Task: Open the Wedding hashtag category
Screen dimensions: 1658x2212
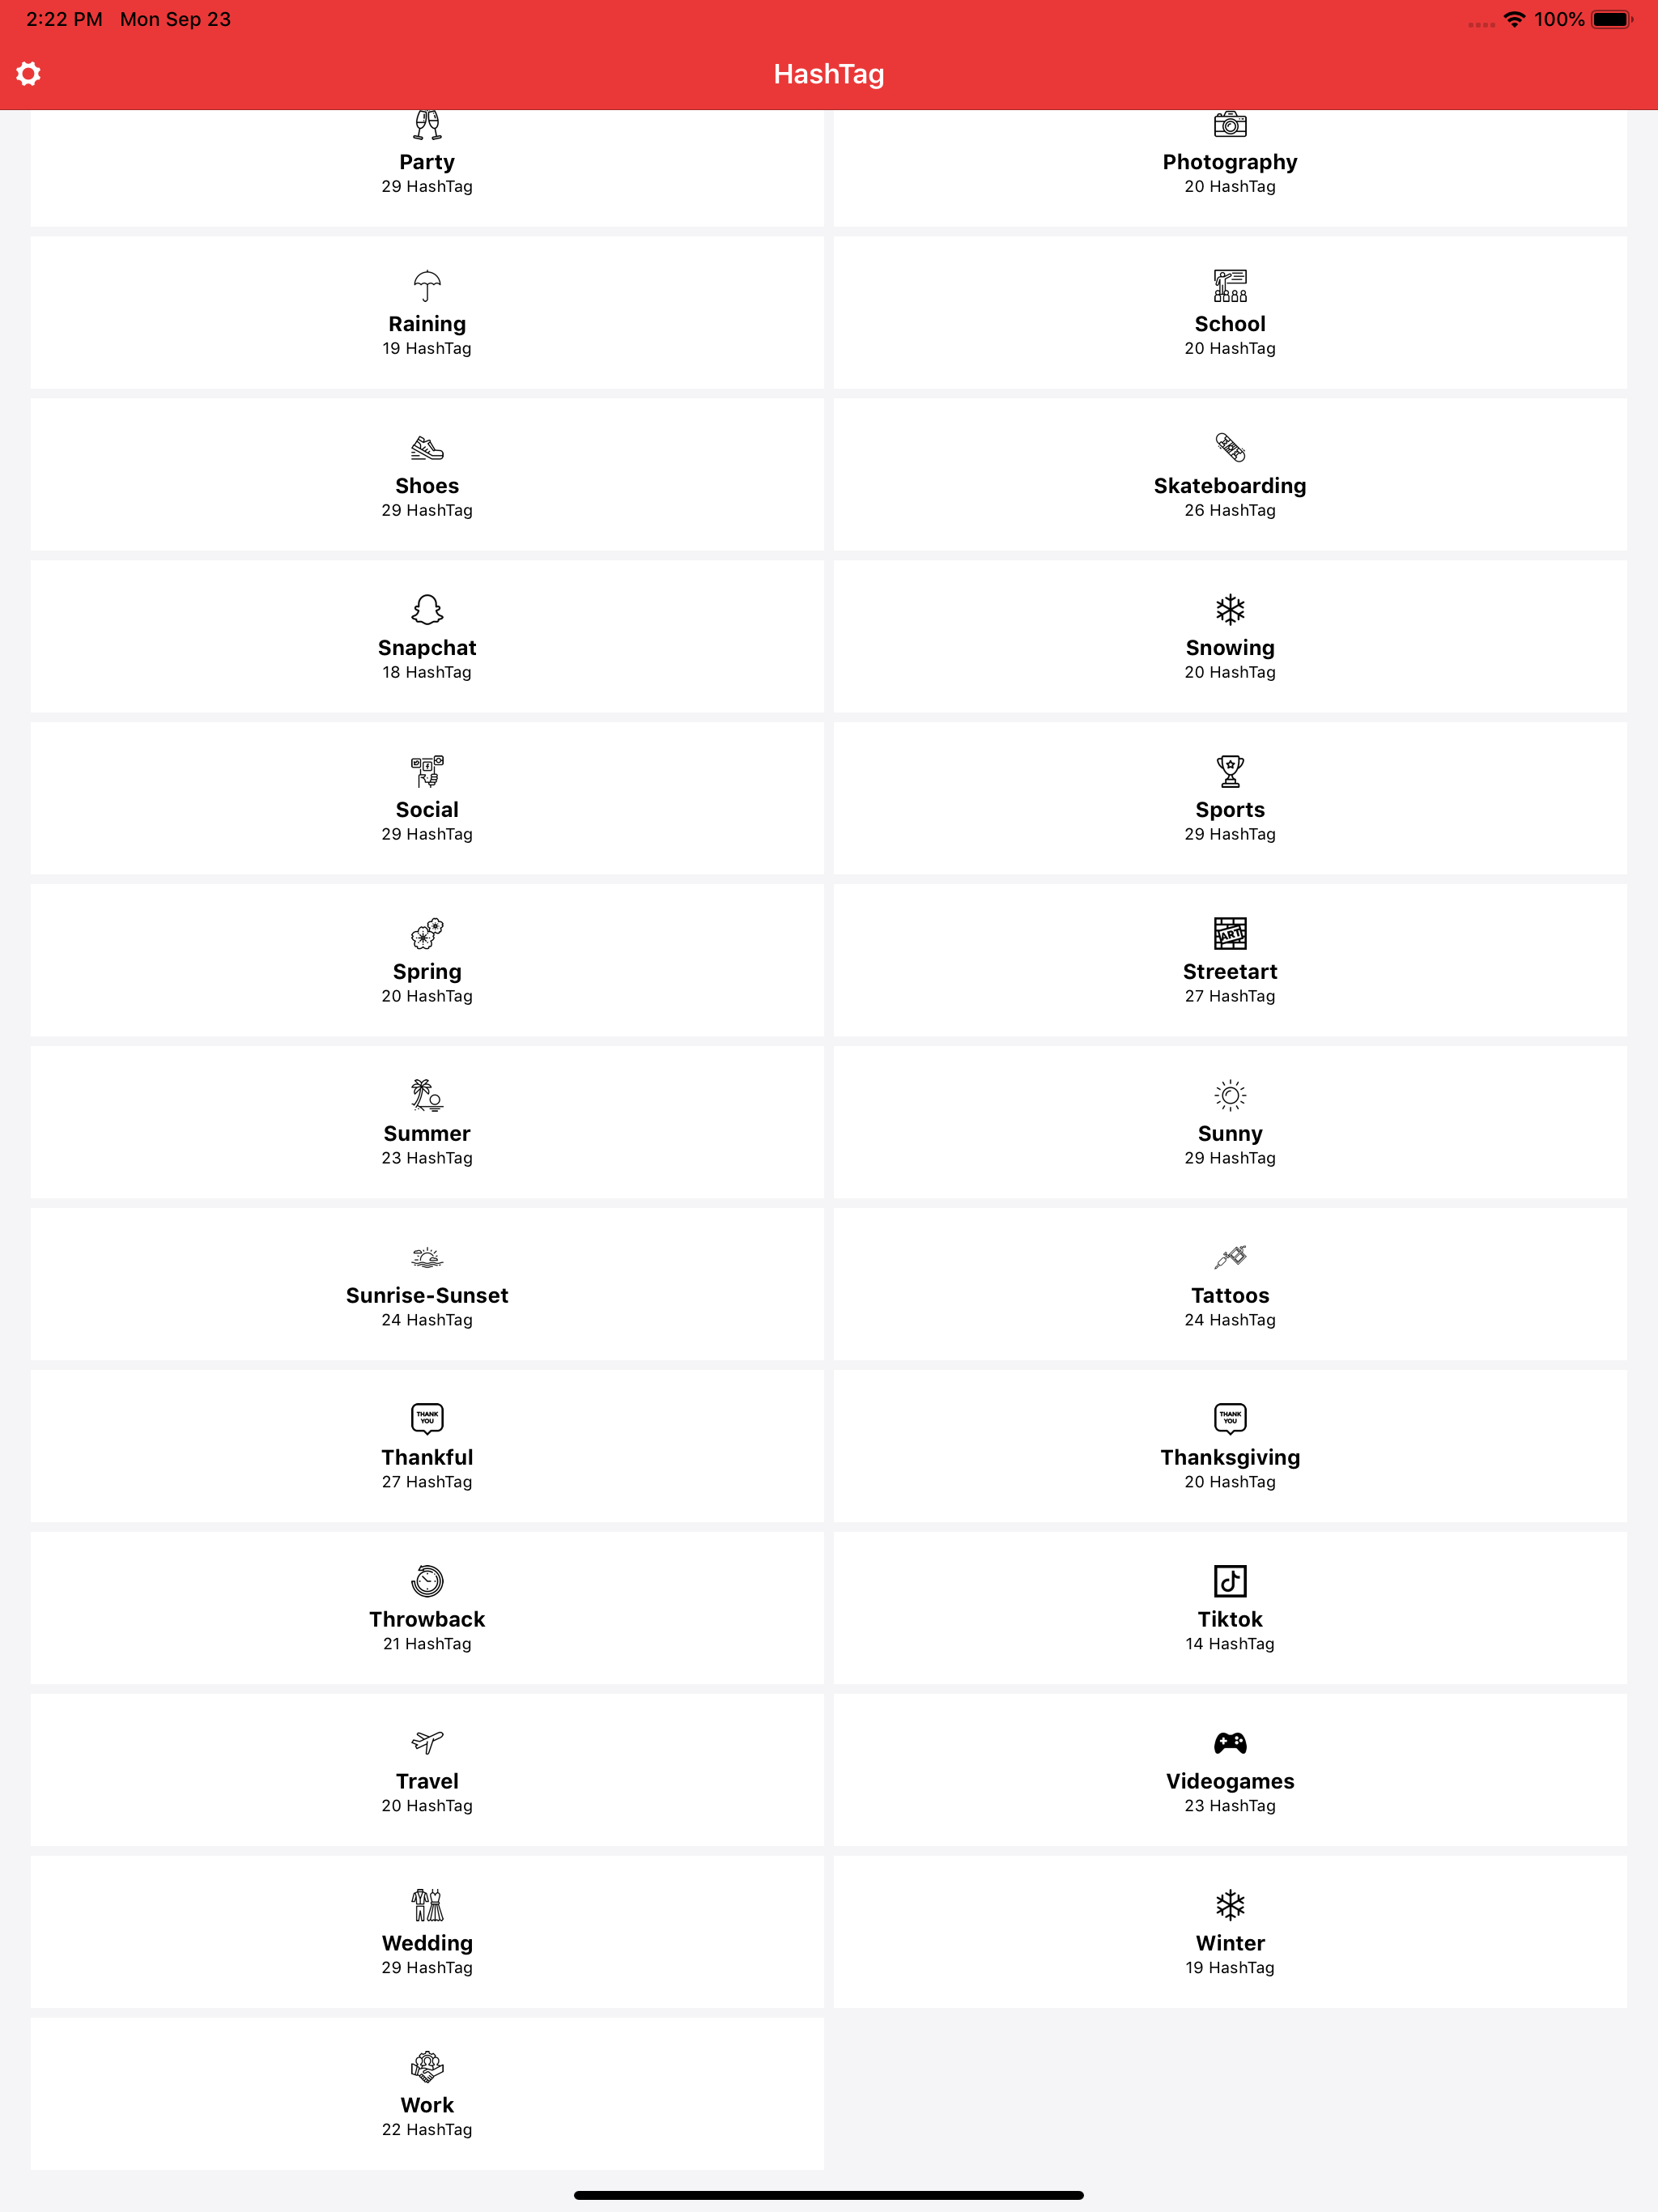Action: click(427, 1932)
